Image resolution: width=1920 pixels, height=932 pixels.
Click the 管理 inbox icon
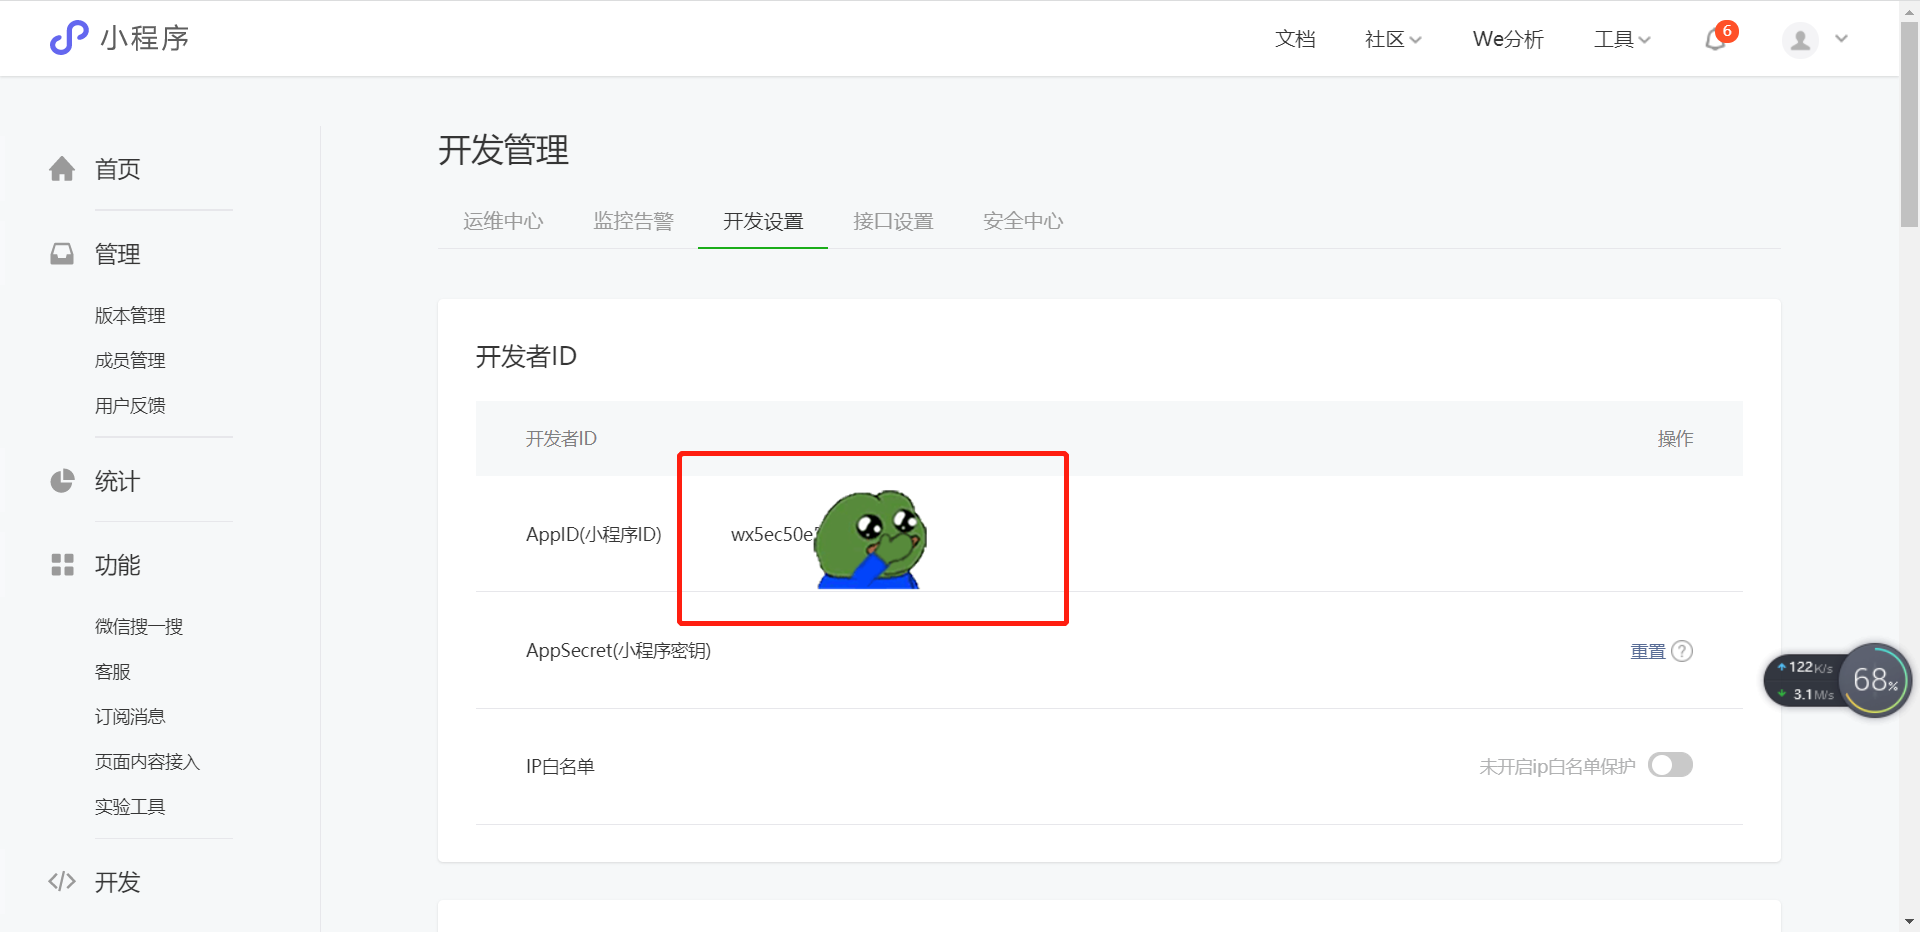click(62, 254)
